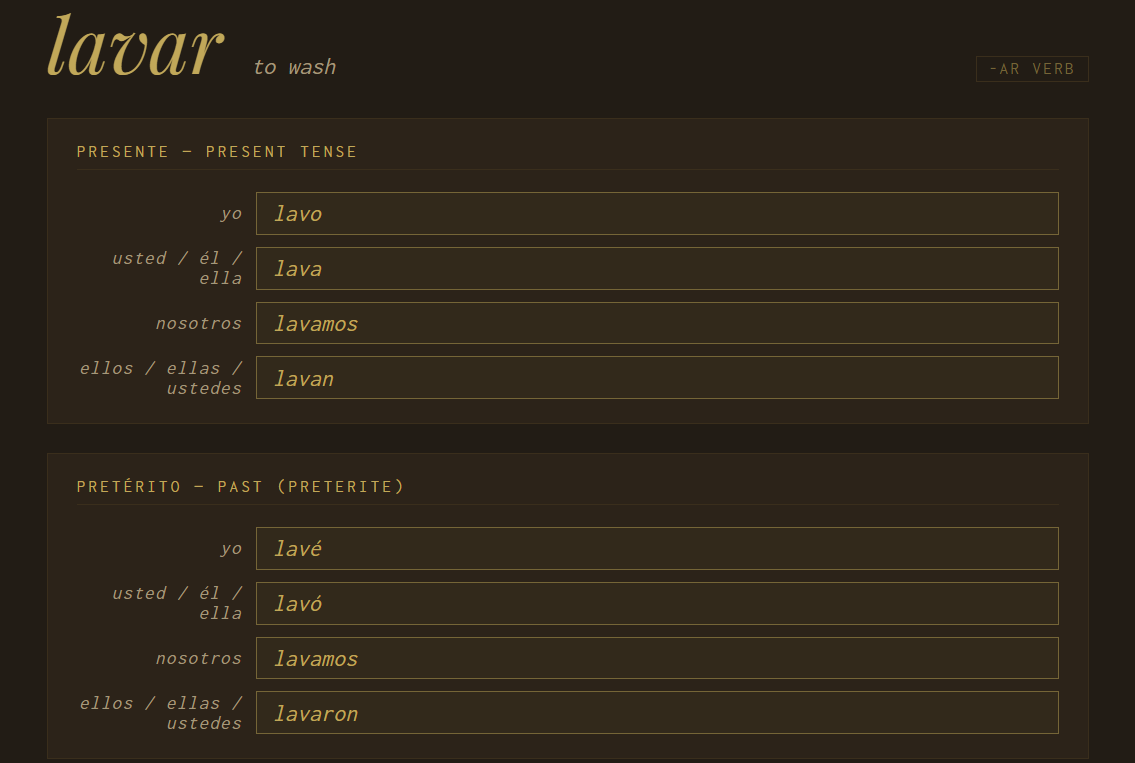This screenshot has height=763, width=1135.
Task: Click the present tense yo input field
Action: (656, 214)
